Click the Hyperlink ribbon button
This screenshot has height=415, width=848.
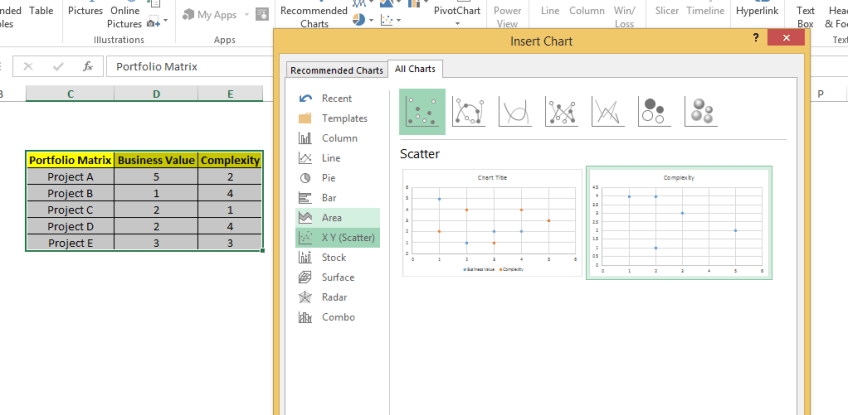[758, 10]
